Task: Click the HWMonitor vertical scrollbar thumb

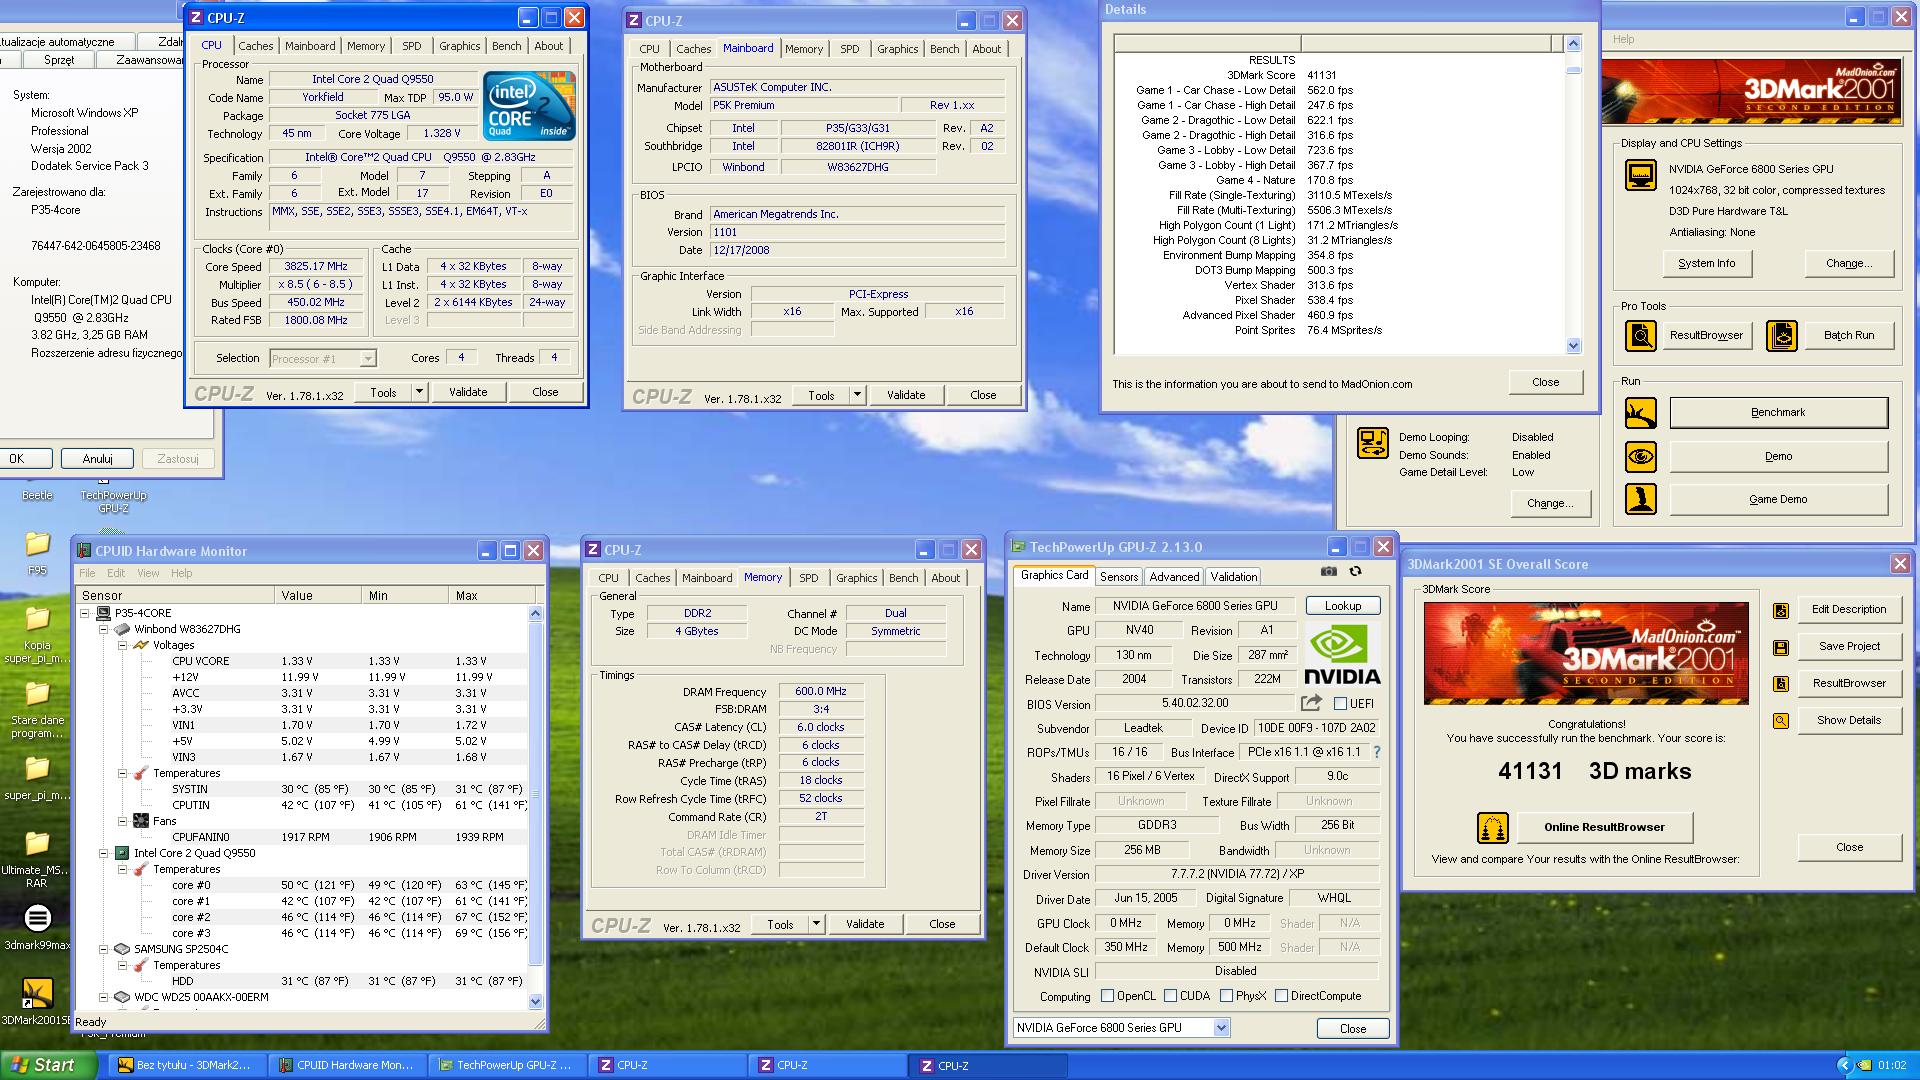Action: coord(535,792)
